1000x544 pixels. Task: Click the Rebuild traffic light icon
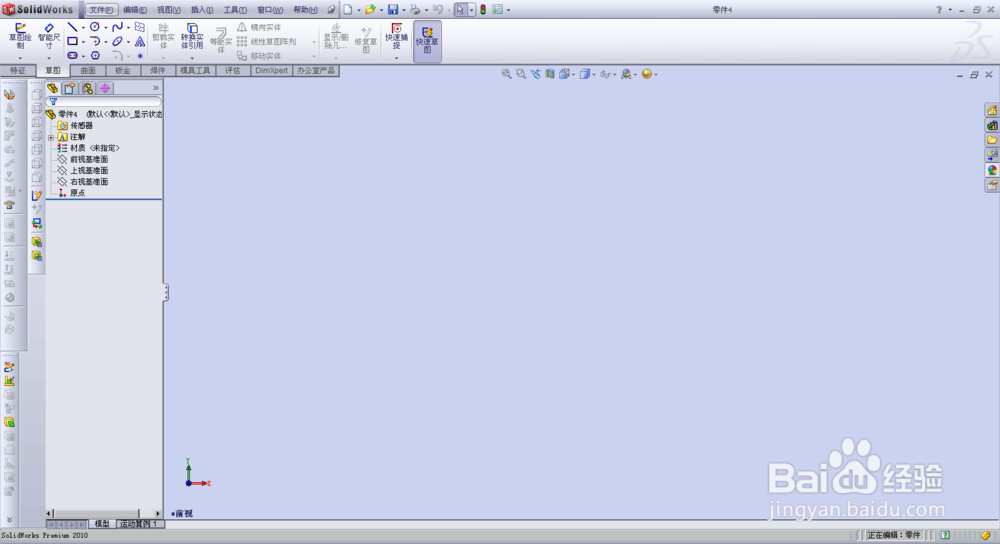tap(483, 10)
